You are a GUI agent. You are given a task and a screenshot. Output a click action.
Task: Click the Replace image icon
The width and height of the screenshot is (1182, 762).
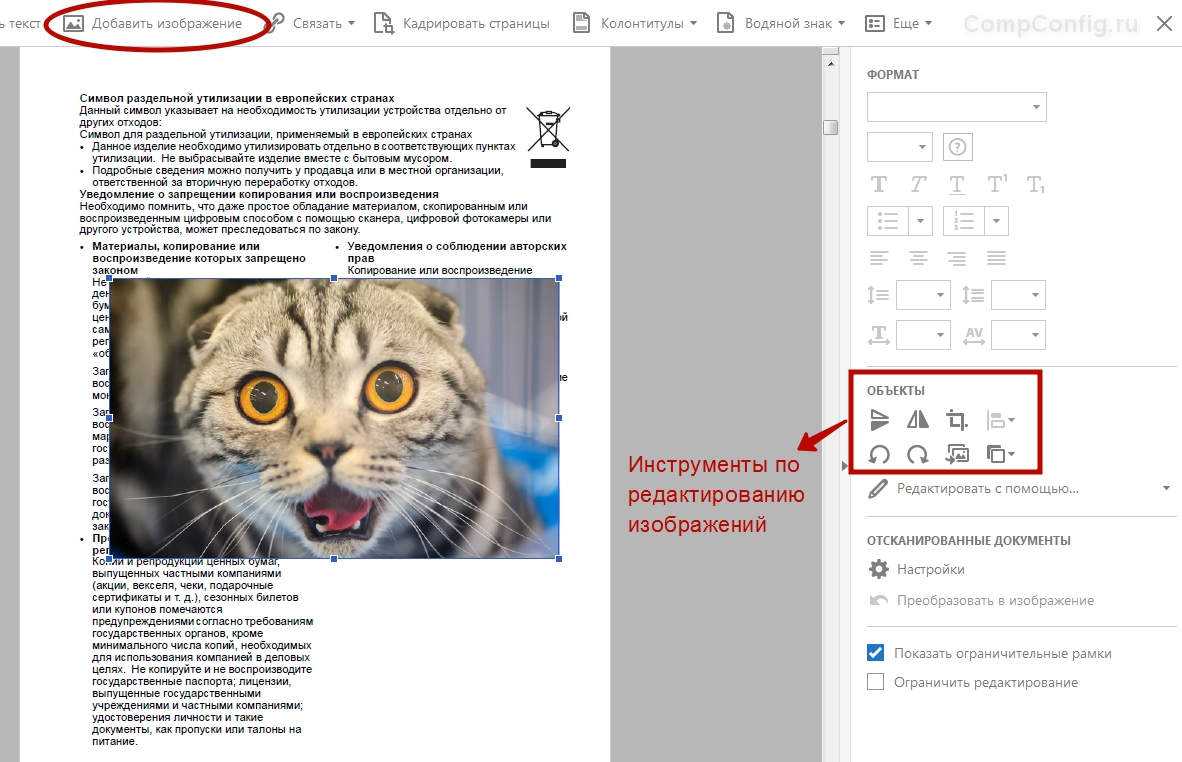pos(957,454)
